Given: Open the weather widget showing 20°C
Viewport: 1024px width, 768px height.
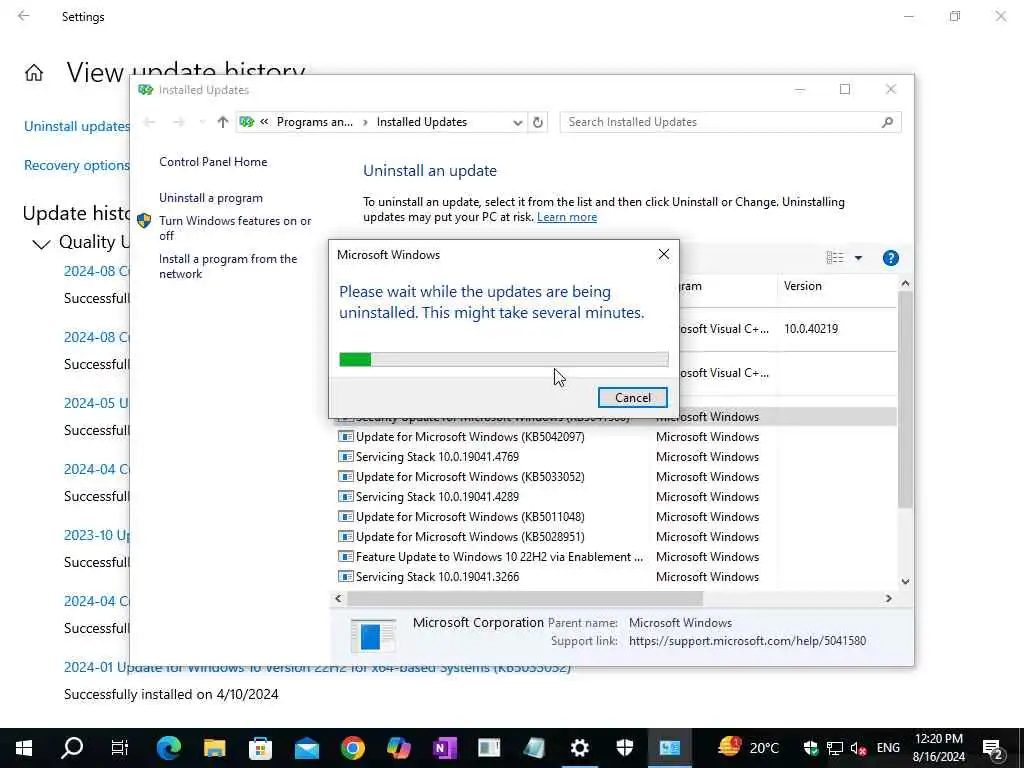Looking at the screenshot, I should pos(748,748).
